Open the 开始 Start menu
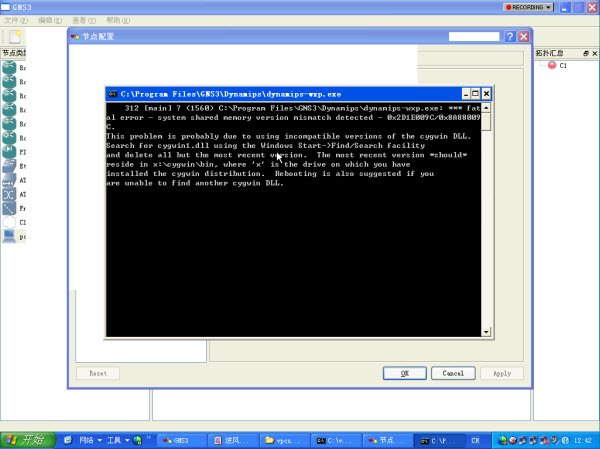This screenshot has width=600, height=449. (28, 440)
